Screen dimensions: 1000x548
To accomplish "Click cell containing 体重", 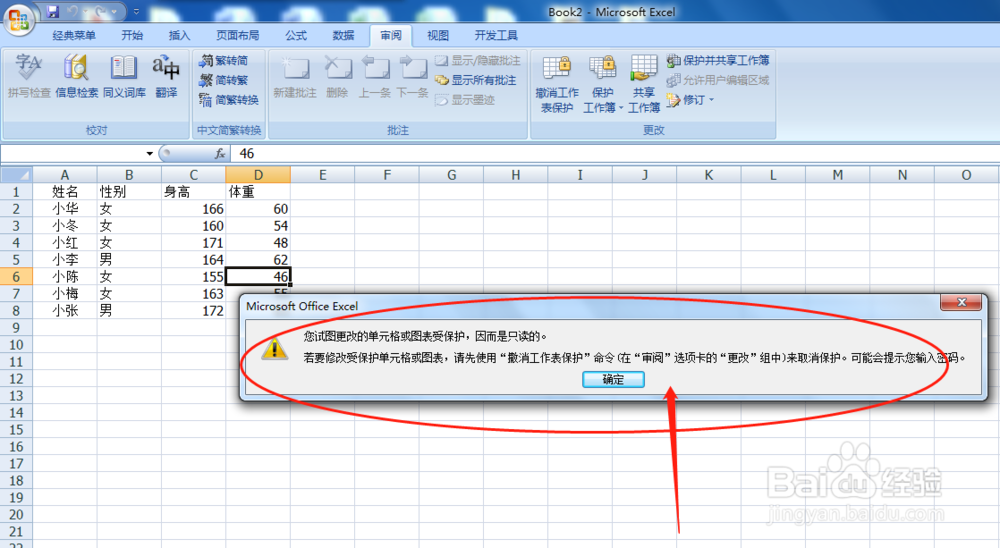I will click(x=258, y=192).
